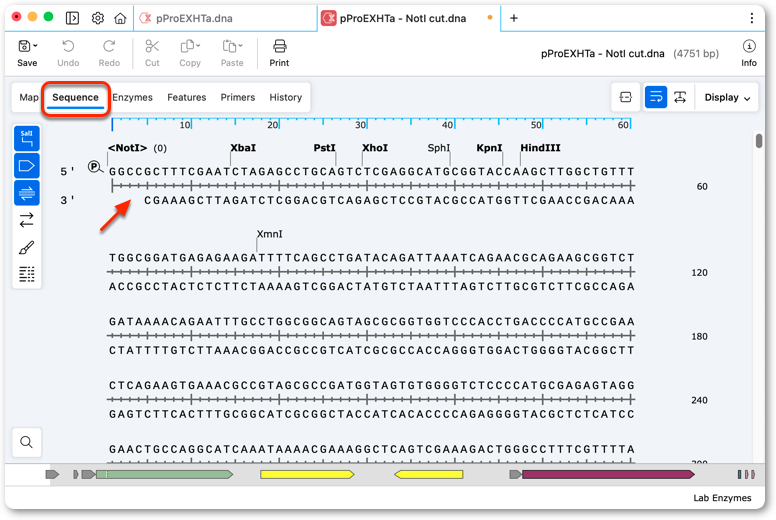Click the purple feature arrow in minimap
This screenshot has height=520, width=776.
[608, 474]
